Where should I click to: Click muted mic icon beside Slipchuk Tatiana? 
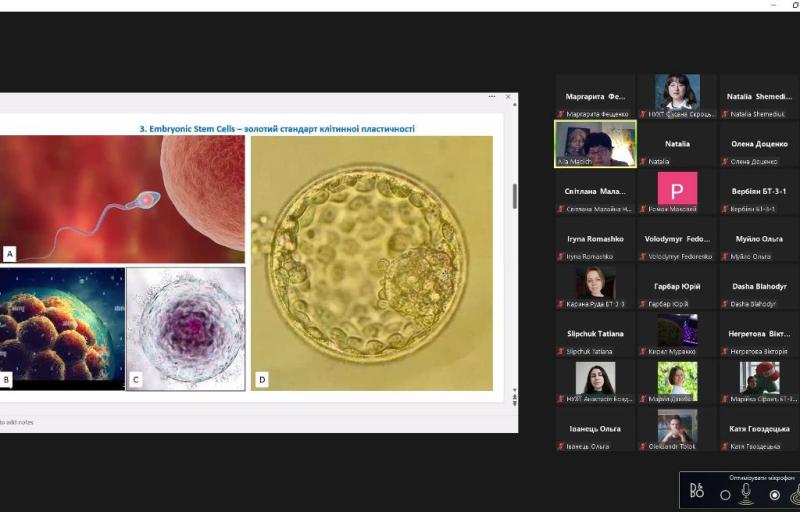click(561, 351)
